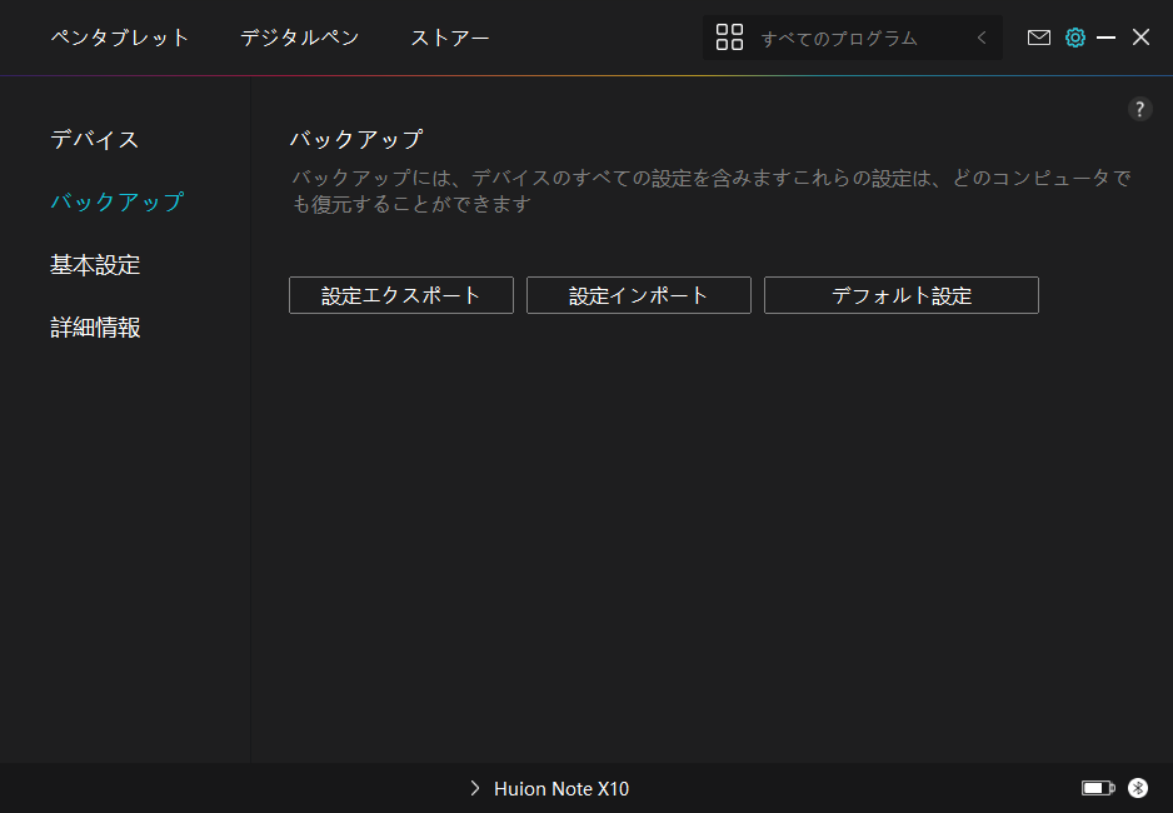Select デバイス in the sidebar
The image size is (1173, 813).
click(95, 139)
